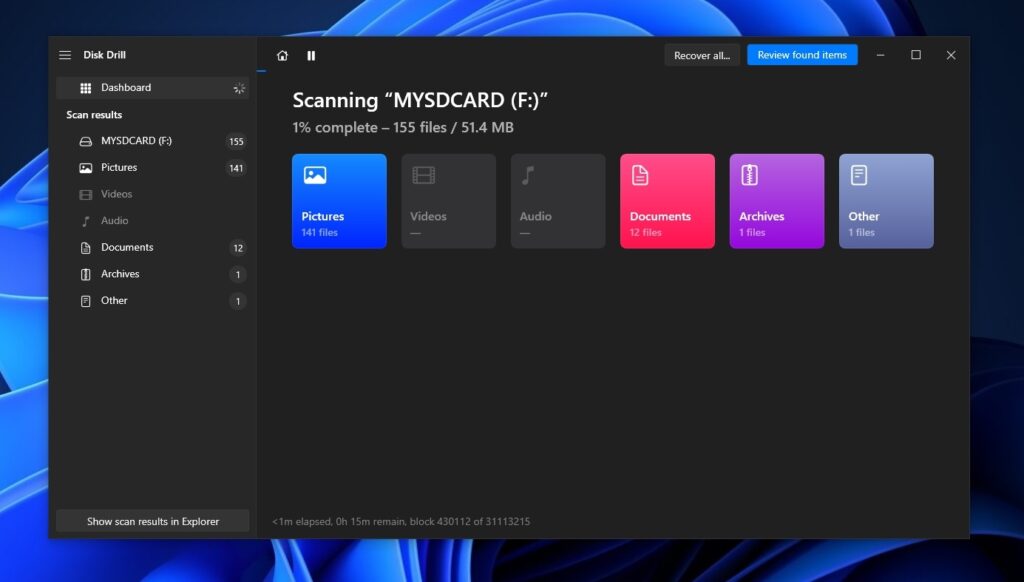This screenshot has width=1024, height=582.
Task: Click Review found items
Action: 802,55
